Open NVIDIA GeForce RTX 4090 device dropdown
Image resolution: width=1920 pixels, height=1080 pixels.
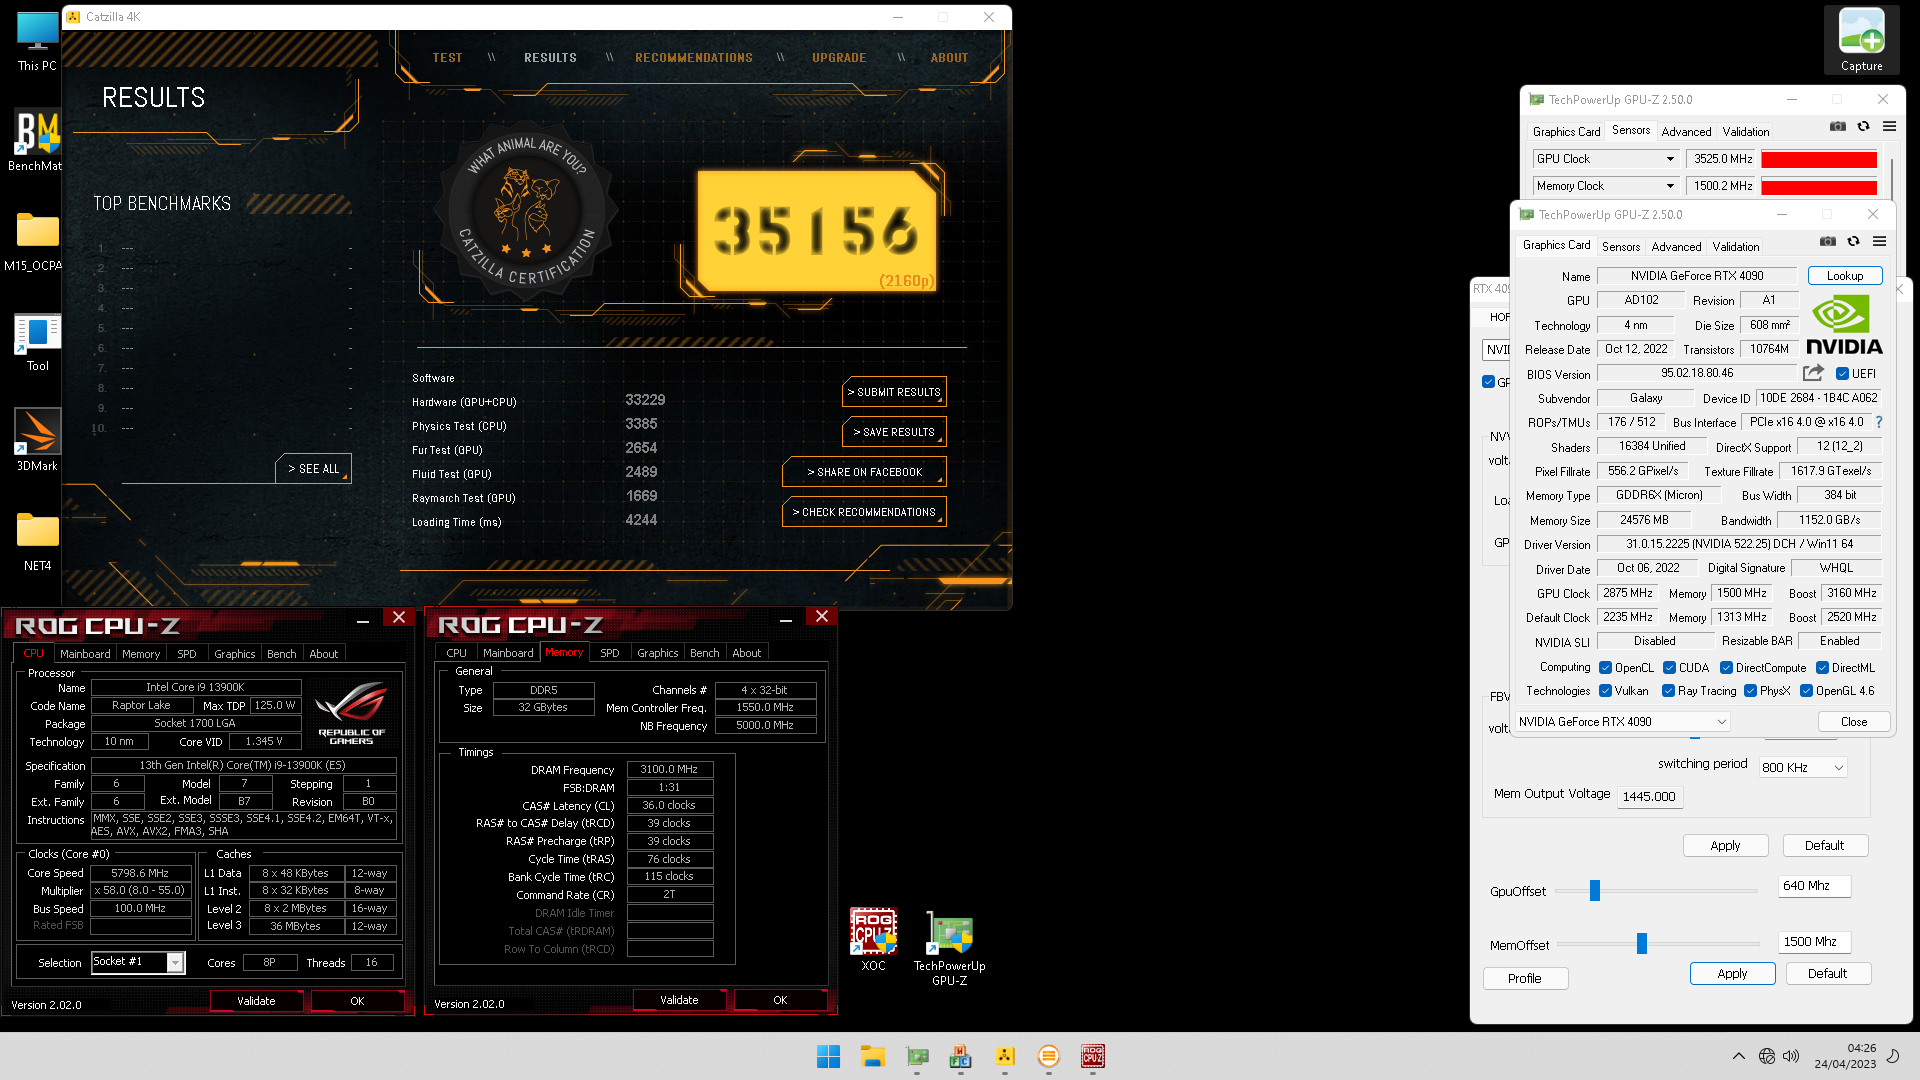[1622, 721]
